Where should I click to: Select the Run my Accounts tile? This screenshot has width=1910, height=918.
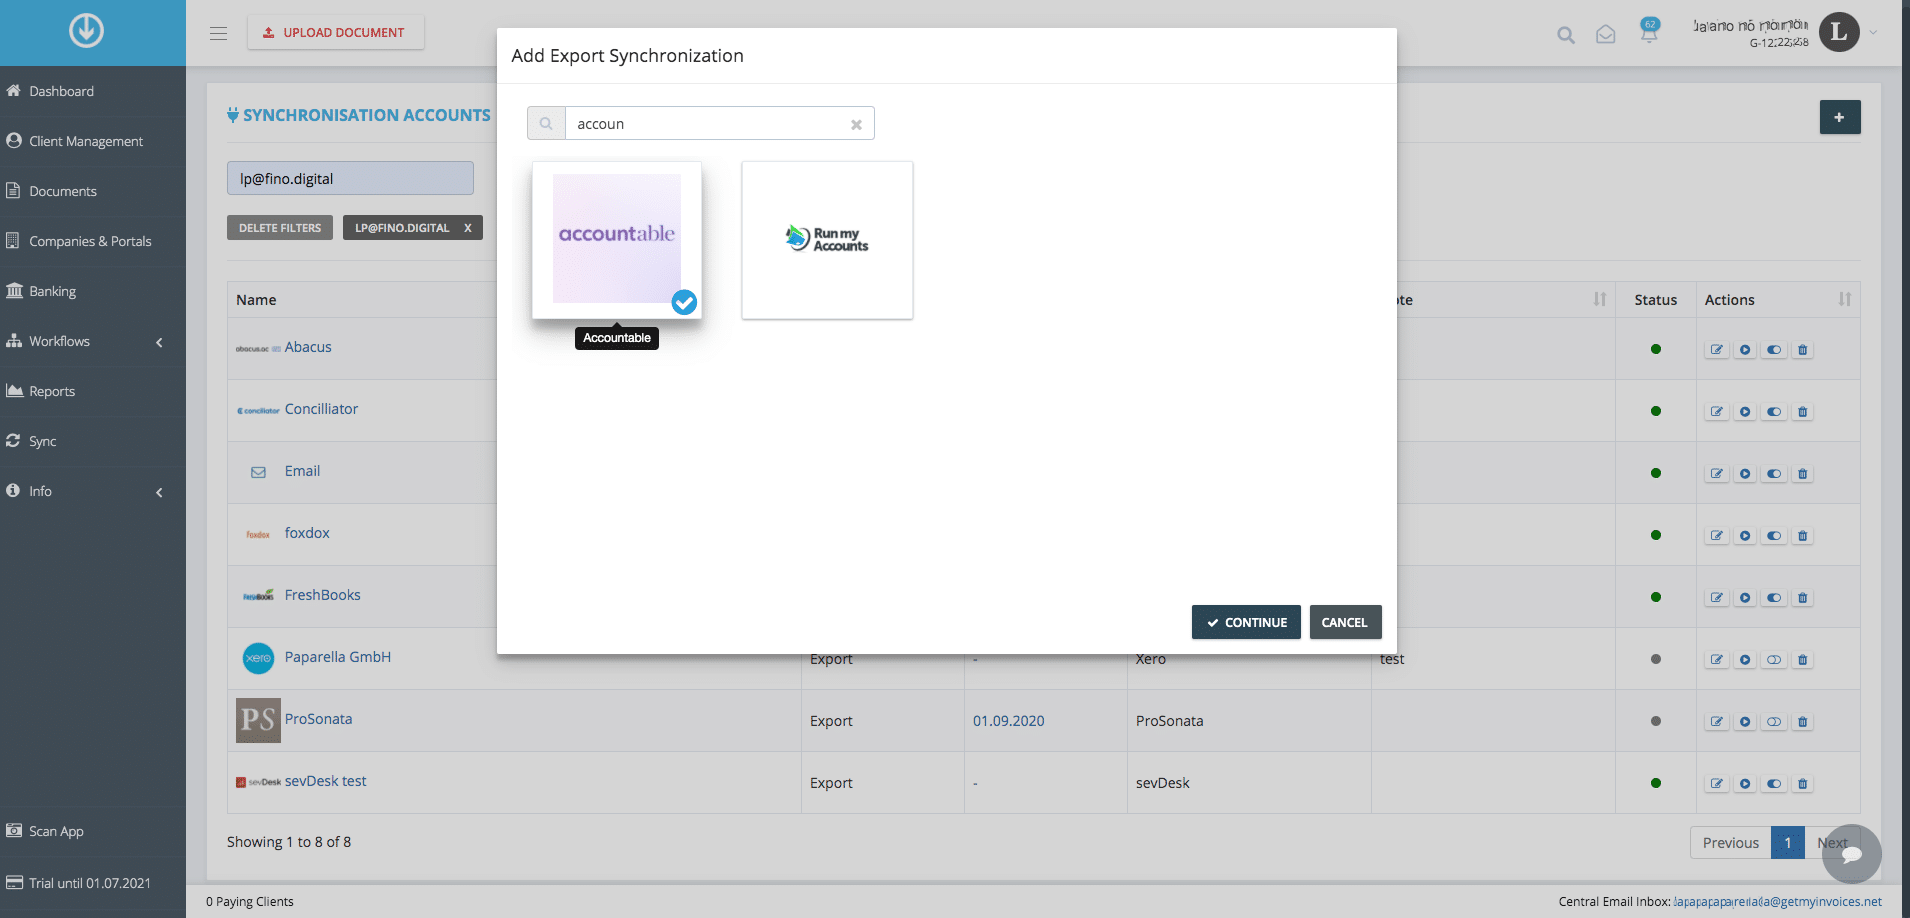(x=827, y=240)
